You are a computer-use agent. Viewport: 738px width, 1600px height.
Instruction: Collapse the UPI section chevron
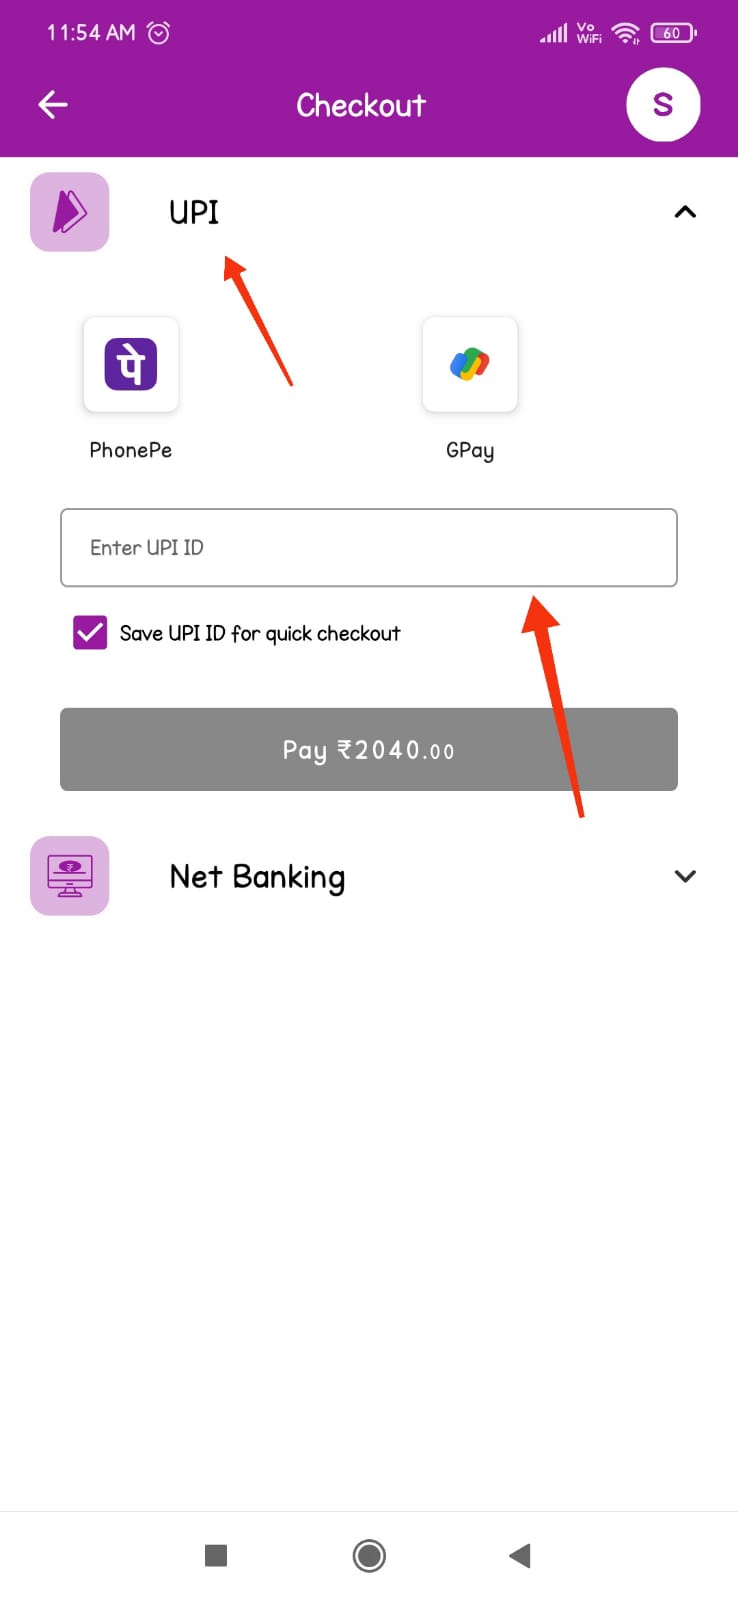click(x=685, y=212)
